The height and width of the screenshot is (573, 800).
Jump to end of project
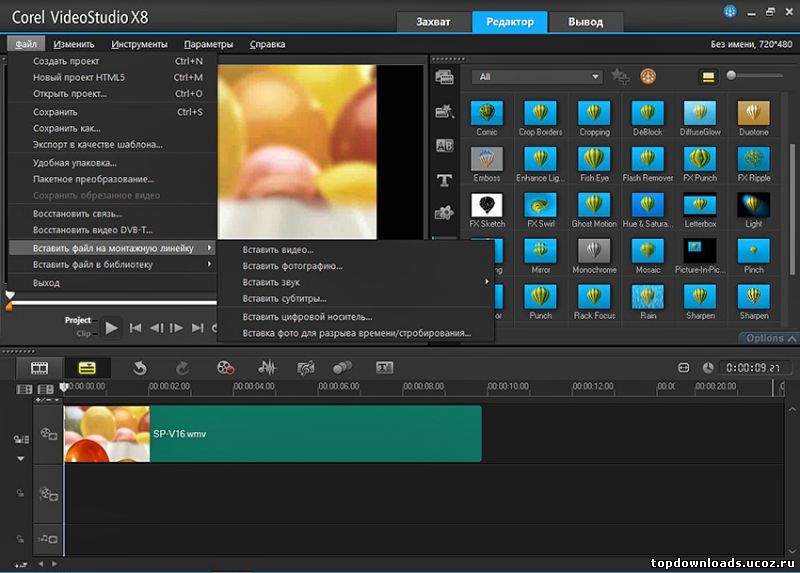pos(197,328)
